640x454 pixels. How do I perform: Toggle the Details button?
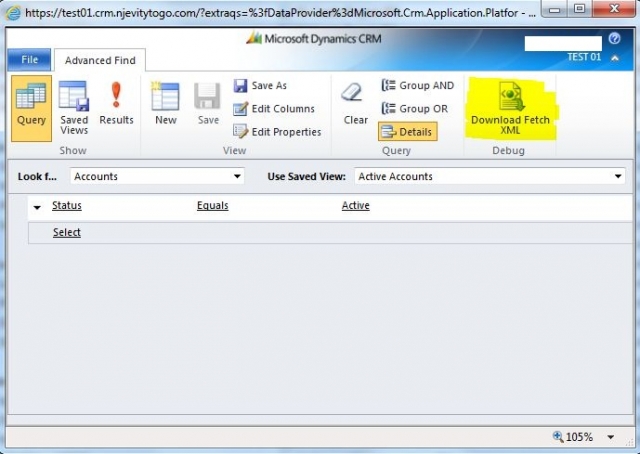point(407,131)
